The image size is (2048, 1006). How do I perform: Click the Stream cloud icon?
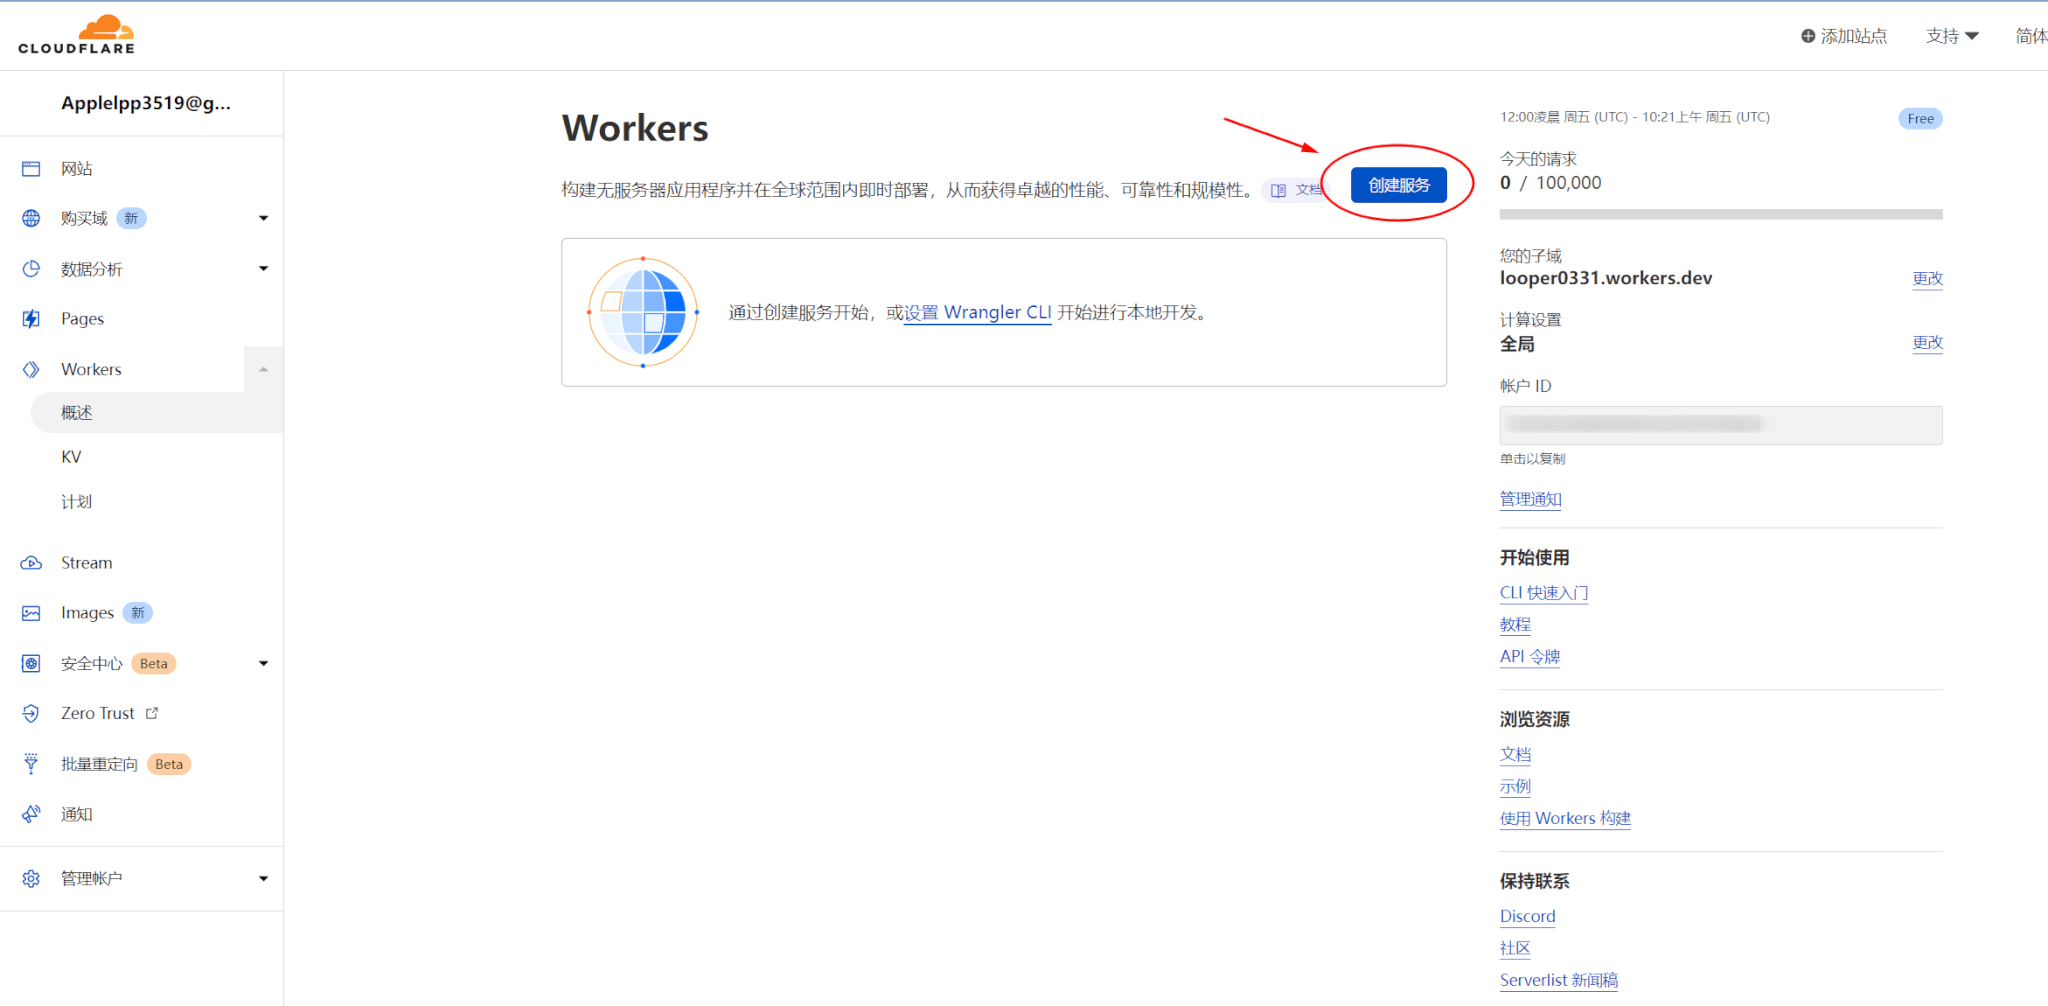point(31,563)
